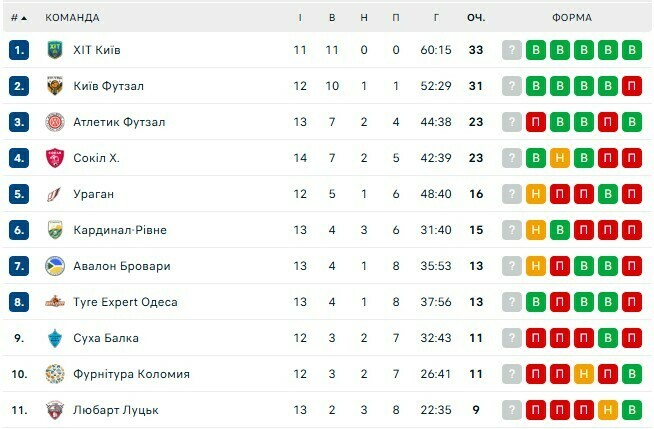Sort standings by the ОЧ. points column
Screen dimensions: 654x429
475,18
